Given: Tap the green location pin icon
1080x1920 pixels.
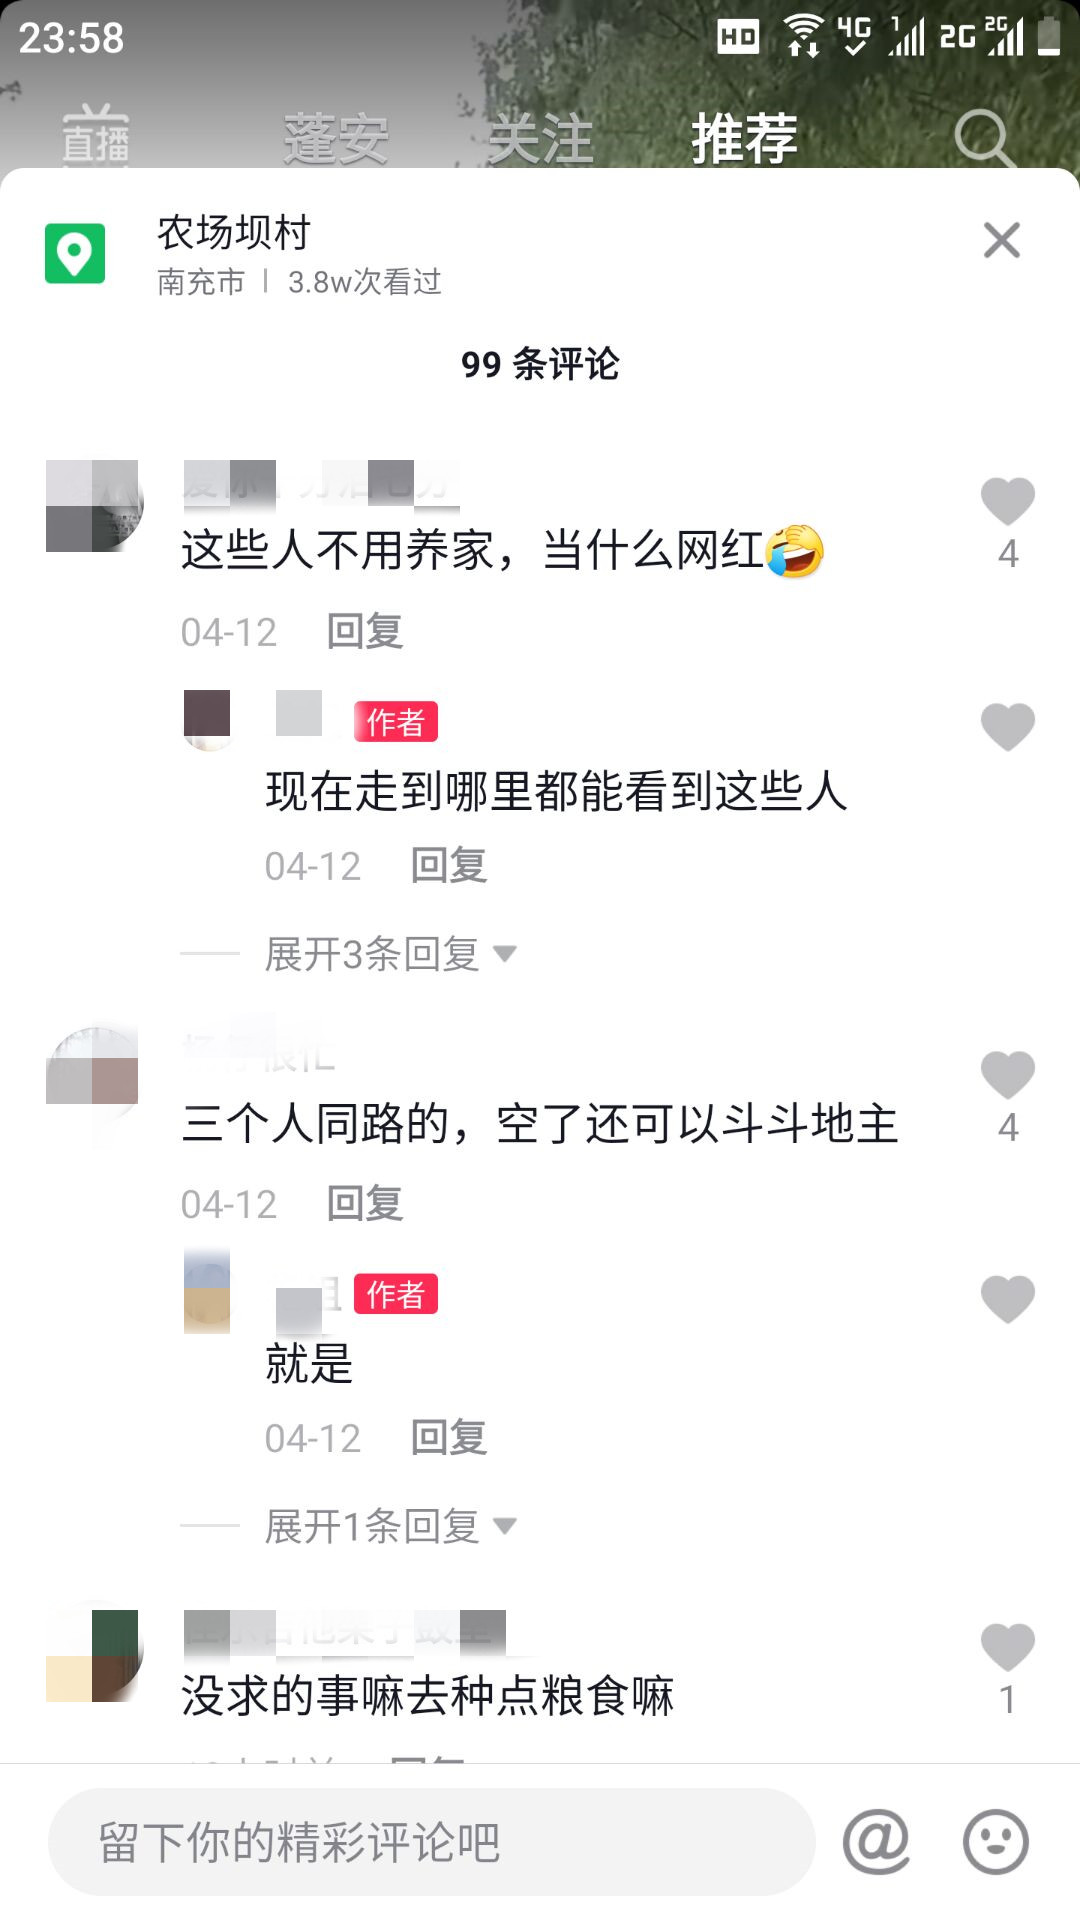Looking at the screenshot, I should coord(75,253).
